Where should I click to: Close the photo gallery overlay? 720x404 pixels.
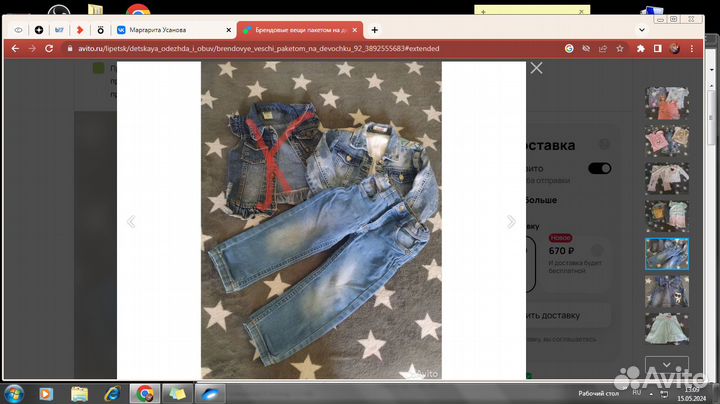coord(536,68)
